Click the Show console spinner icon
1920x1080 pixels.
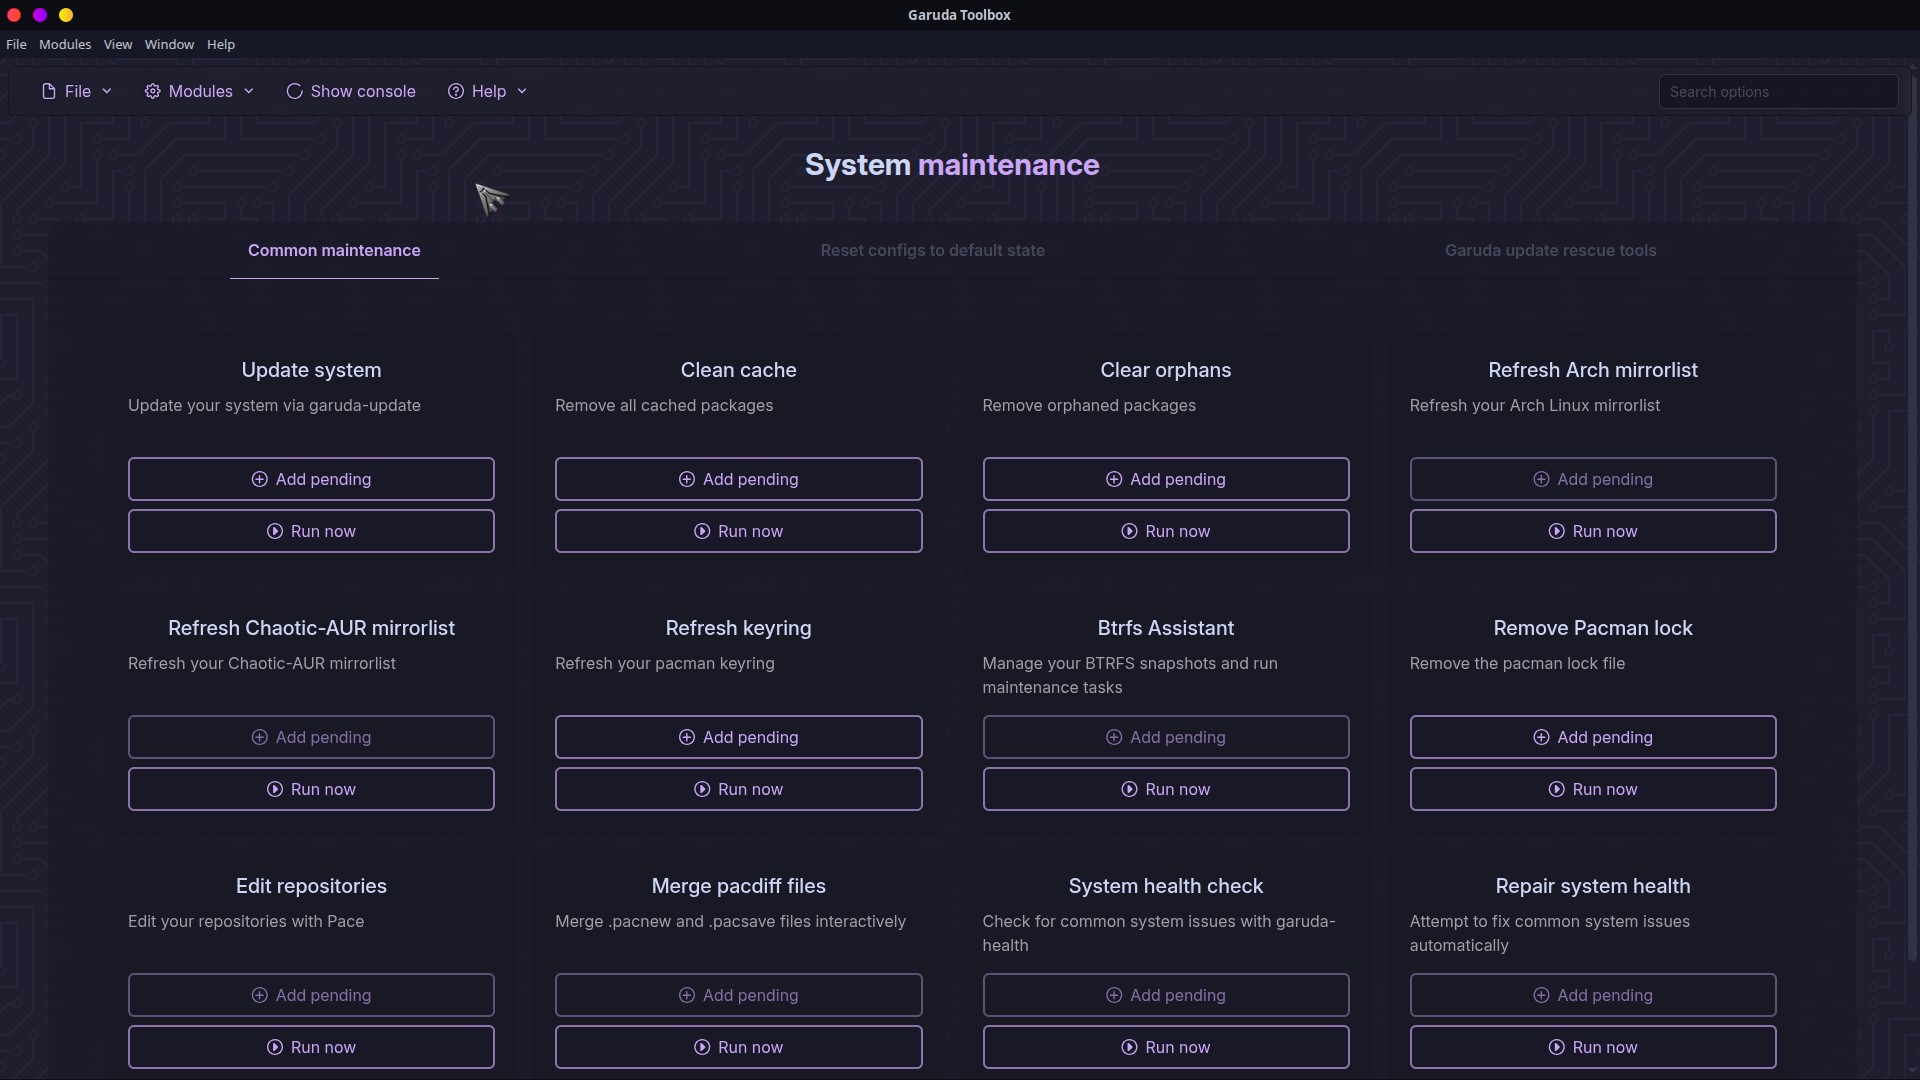pos(294,91)
